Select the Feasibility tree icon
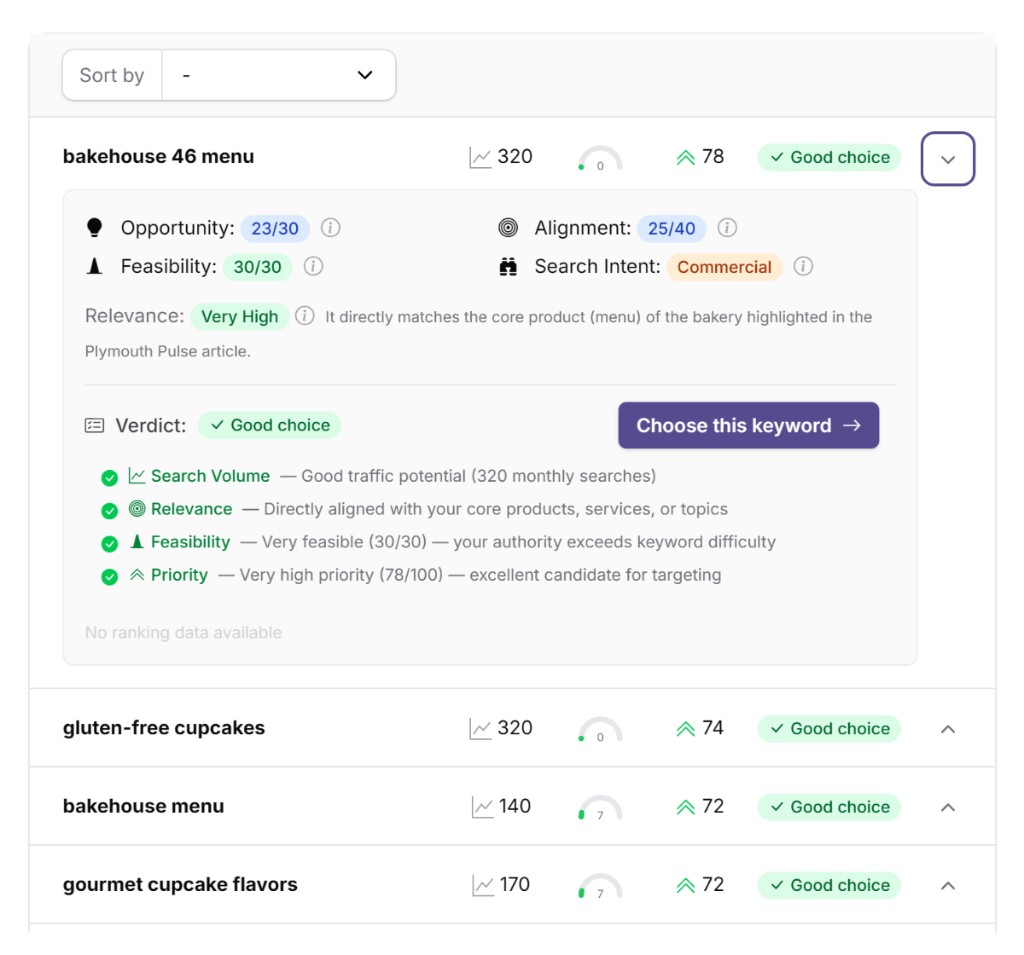 click(x=95, y=266)
